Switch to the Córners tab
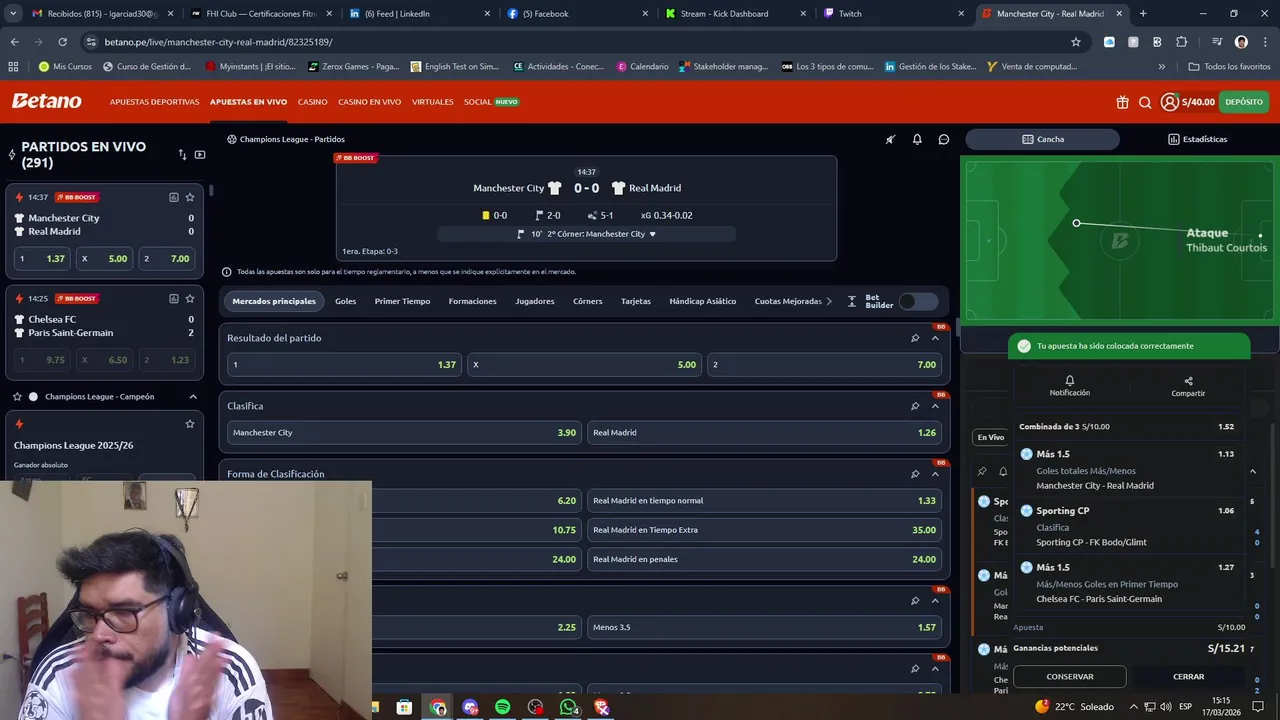Image resolution: width=1280 pixels, height=720 pixels. pos(588,301)
